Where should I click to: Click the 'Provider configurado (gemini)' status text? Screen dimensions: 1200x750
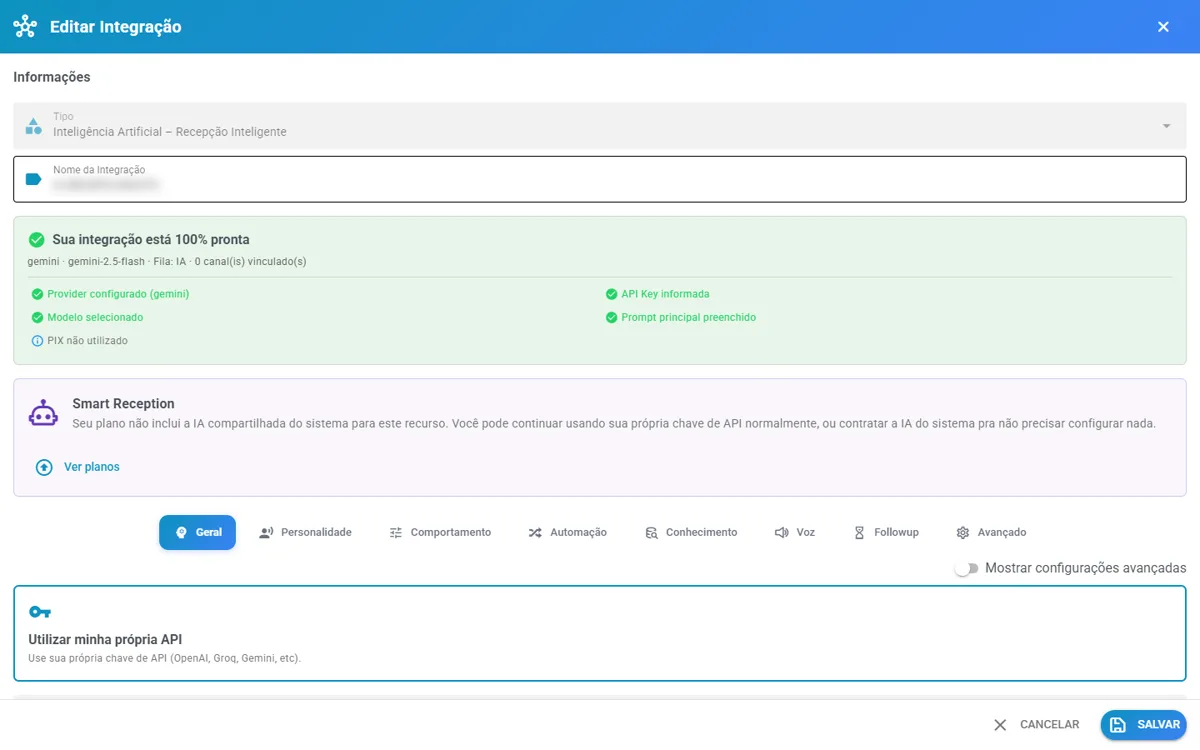(118, 294)
